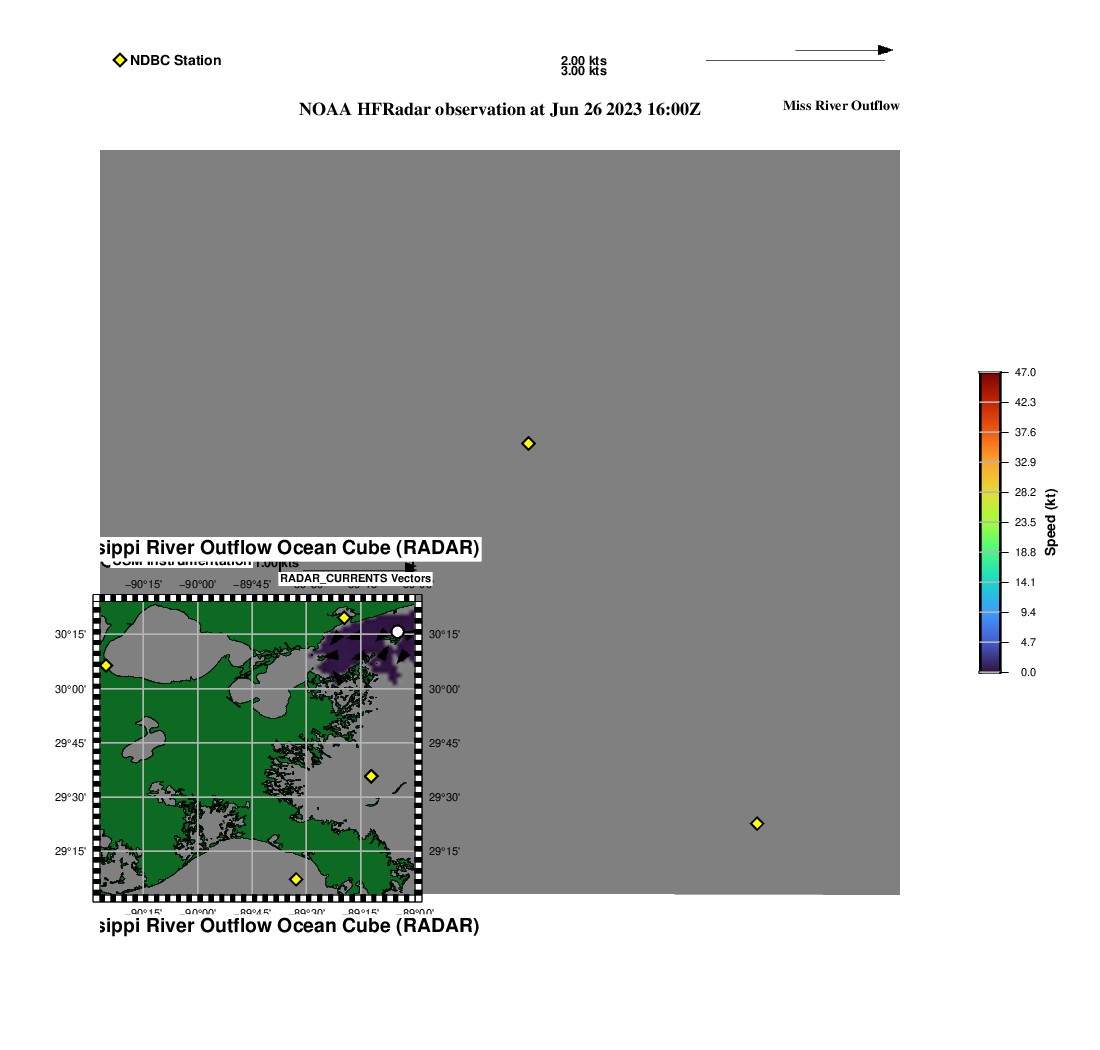Click the lower Ocean Cube (RADAR) heading
Screen dimensions: 1100x1050
tap(290, 926)
